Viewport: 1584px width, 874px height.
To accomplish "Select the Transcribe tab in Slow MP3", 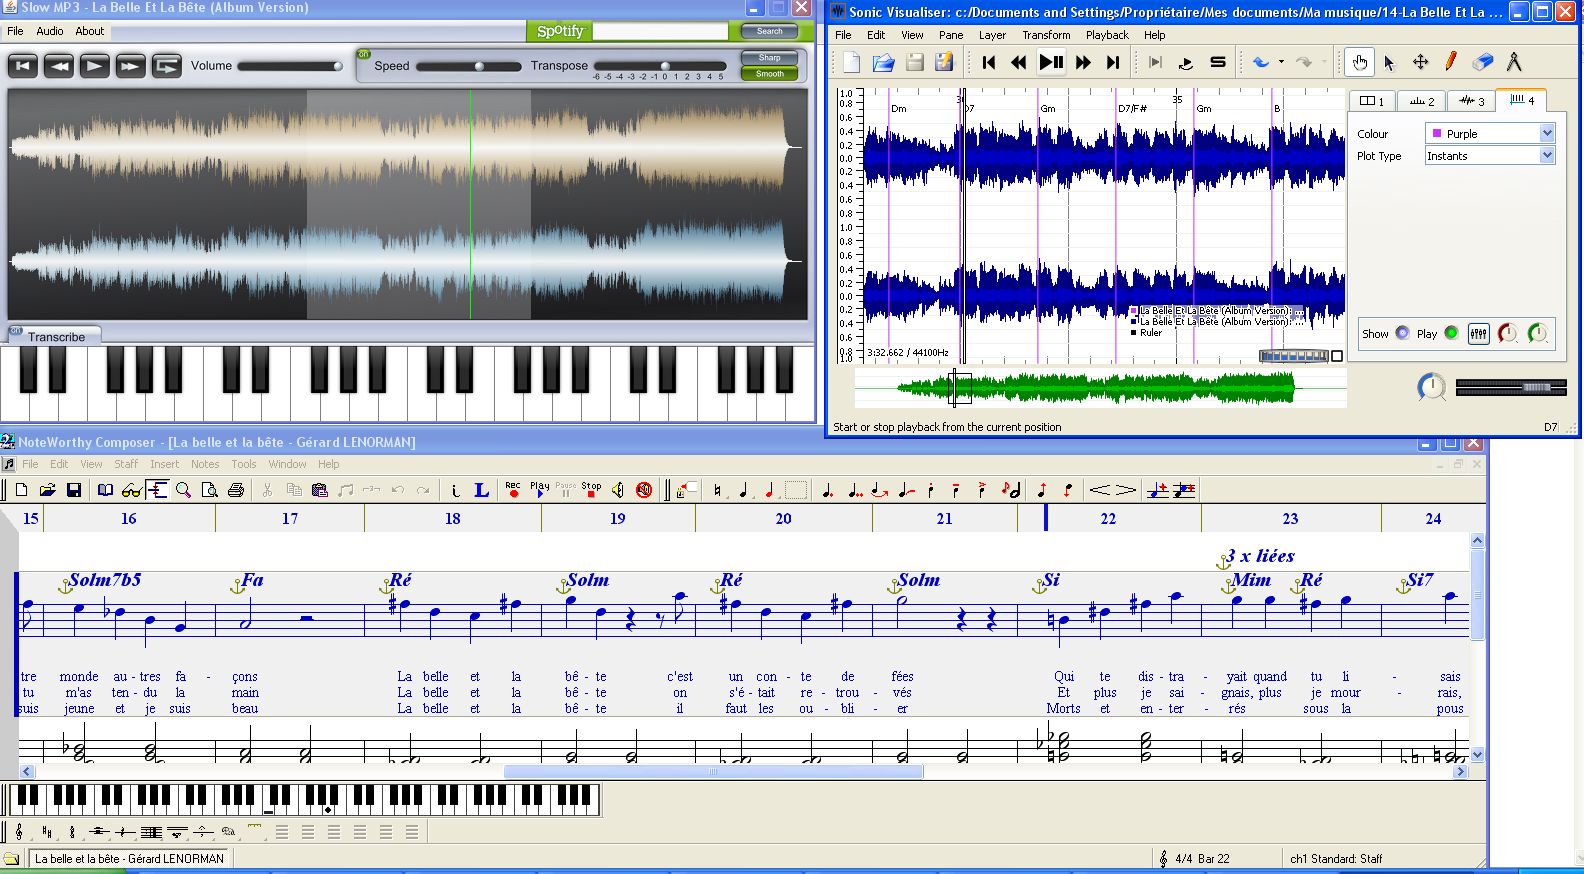I will coord(56,337).
